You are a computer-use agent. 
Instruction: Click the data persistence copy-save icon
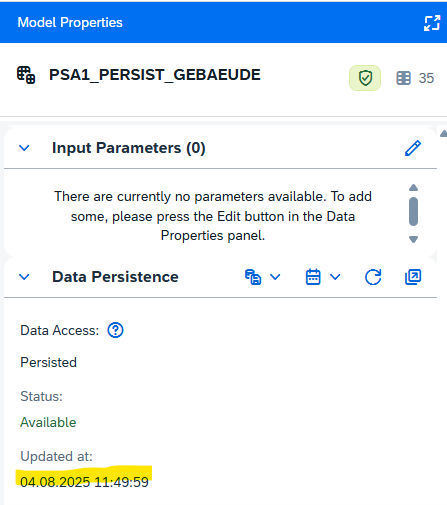pyautogui.click(x=253, y=277)
